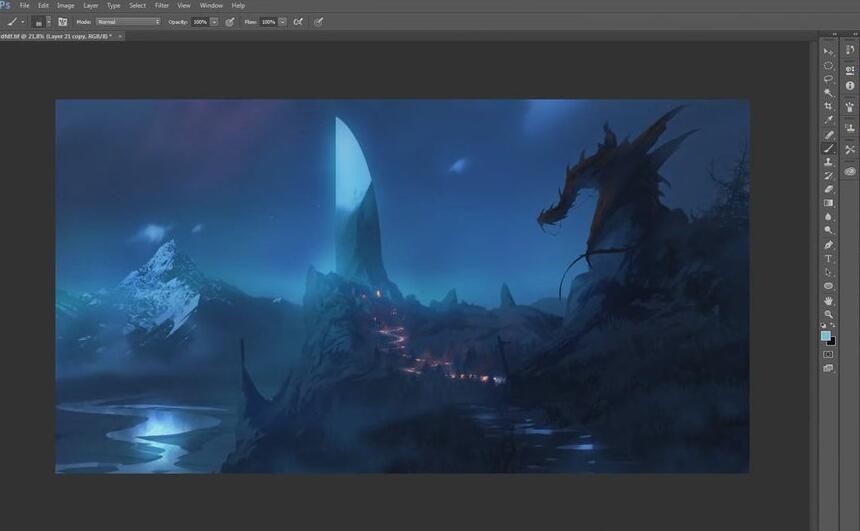Select the Eyedropper tool
The height and width of the screenshot is (531, 860).
click(828, 120)
